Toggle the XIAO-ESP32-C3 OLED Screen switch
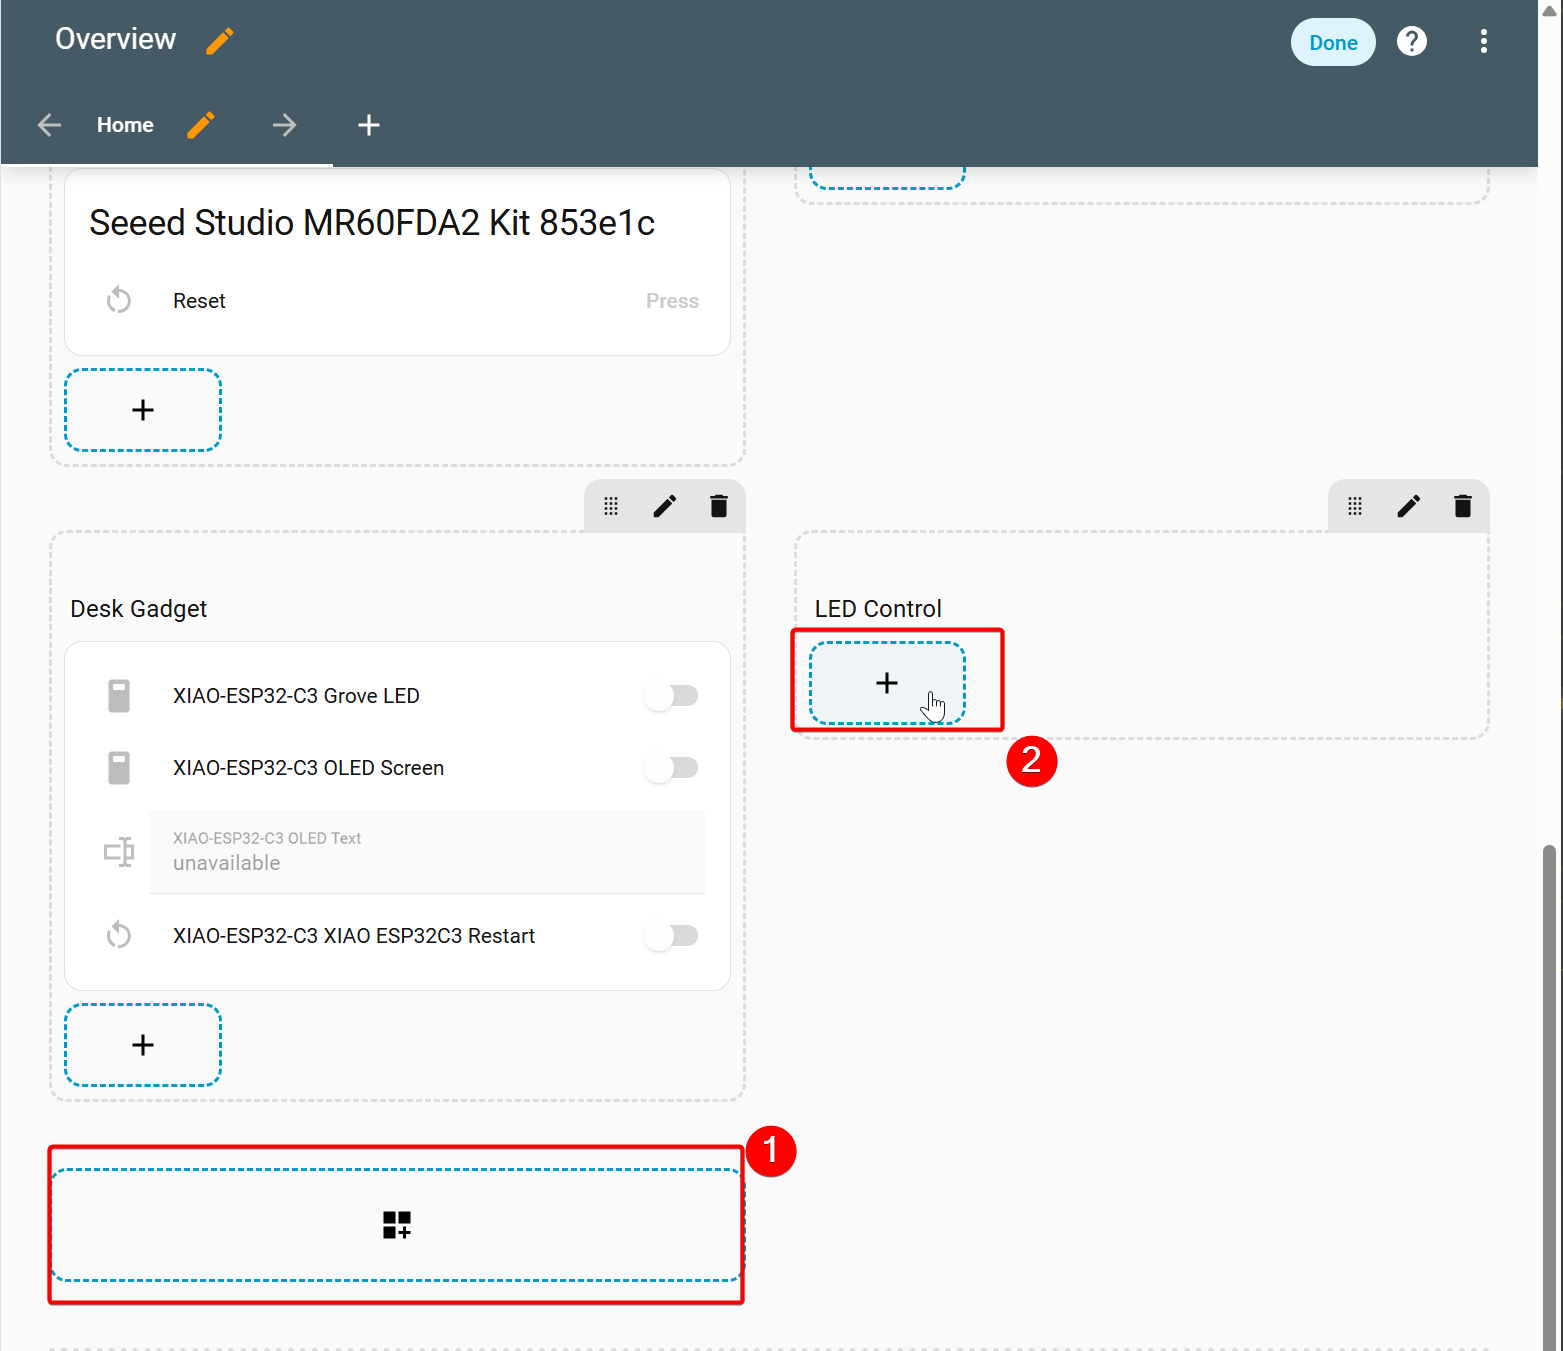Image resolution: width=1563 pixels, height=1351 pixels. (671, 768)
